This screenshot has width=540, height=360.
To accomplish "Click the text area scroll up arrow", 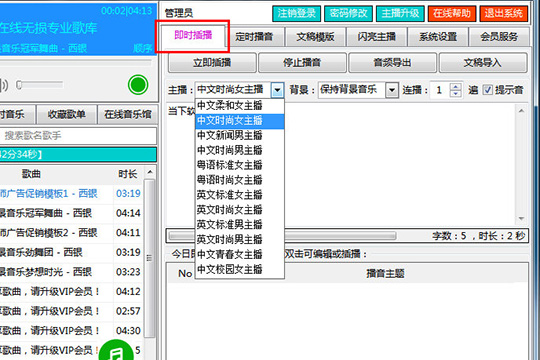I will tap(521, 111).
